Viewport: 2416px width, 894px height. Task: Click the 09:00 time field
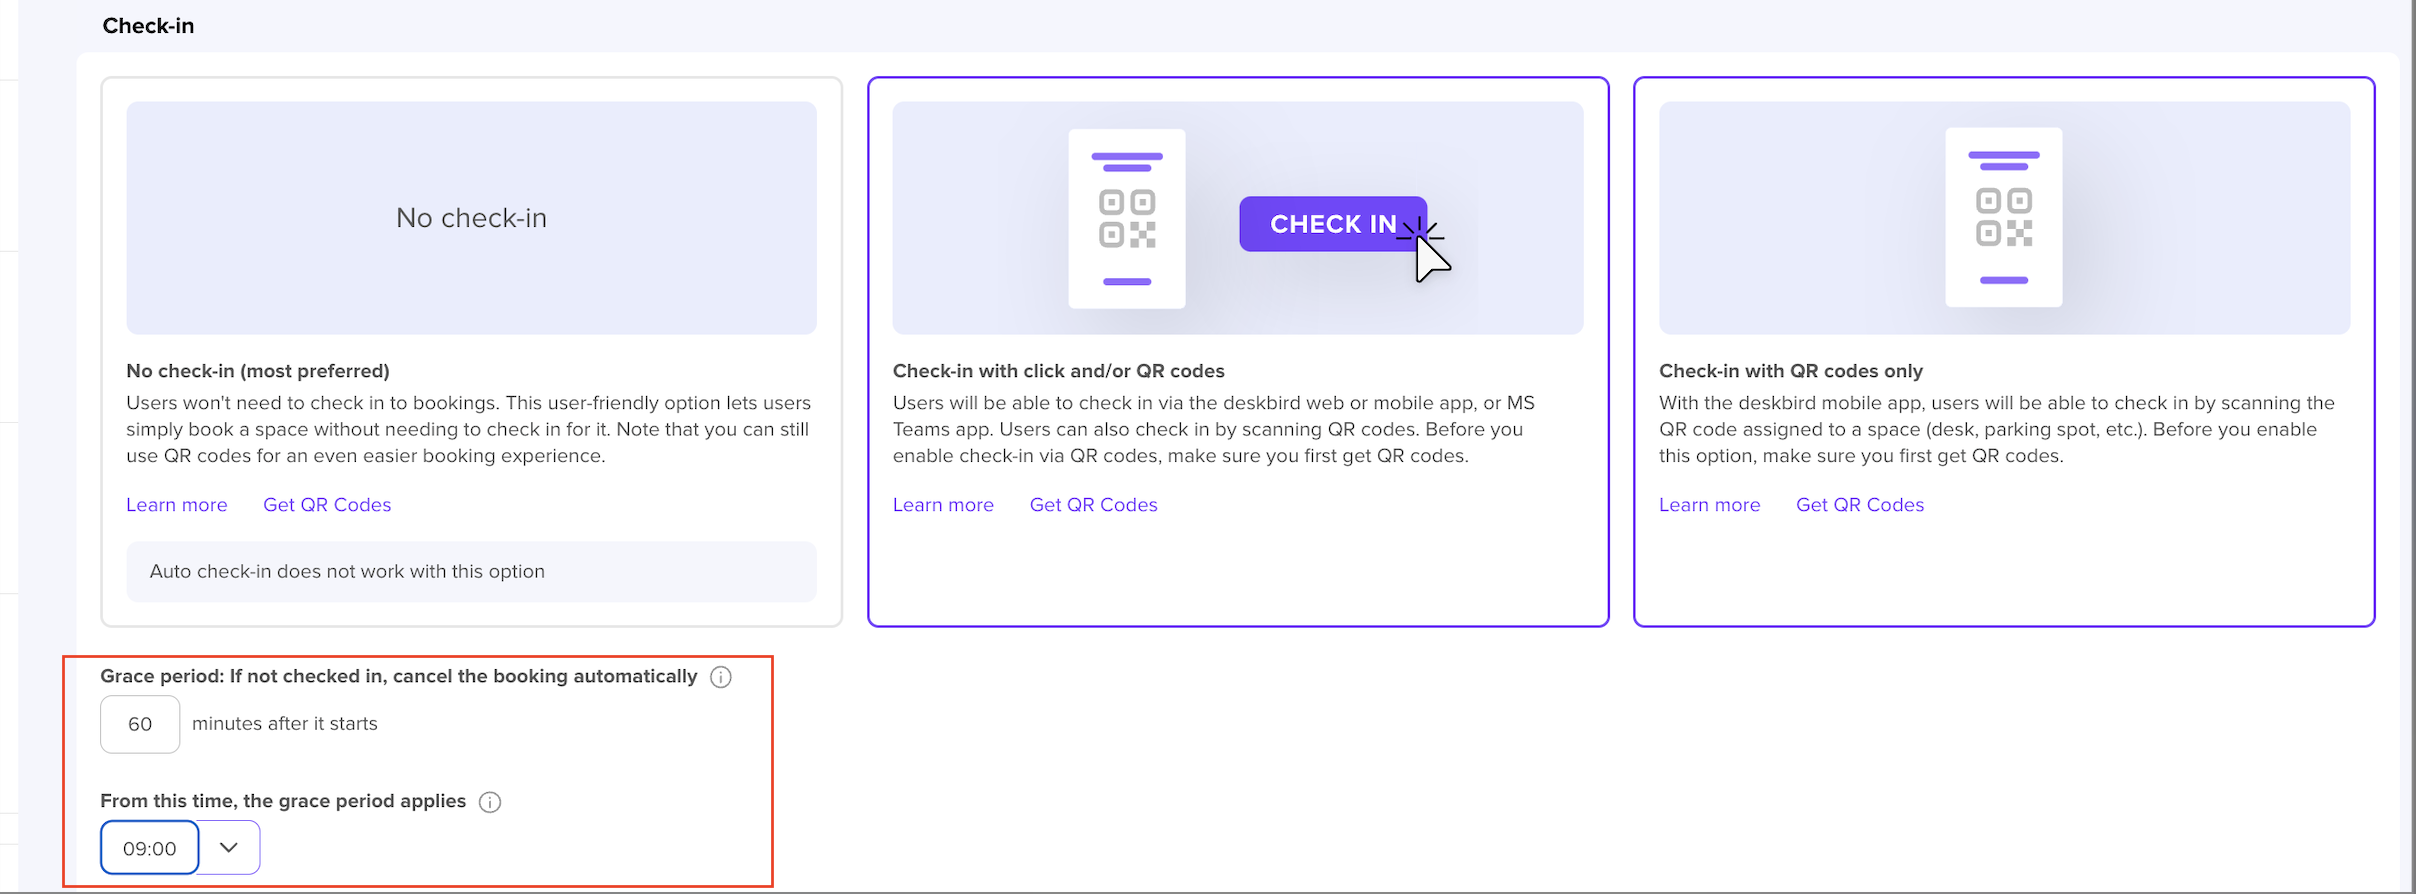tap(150, 848)
